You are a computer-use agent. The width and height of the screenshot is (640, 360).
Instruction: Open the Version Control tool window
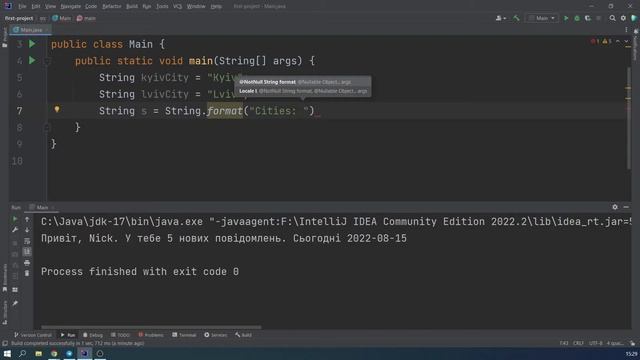(x=33, y=335)
